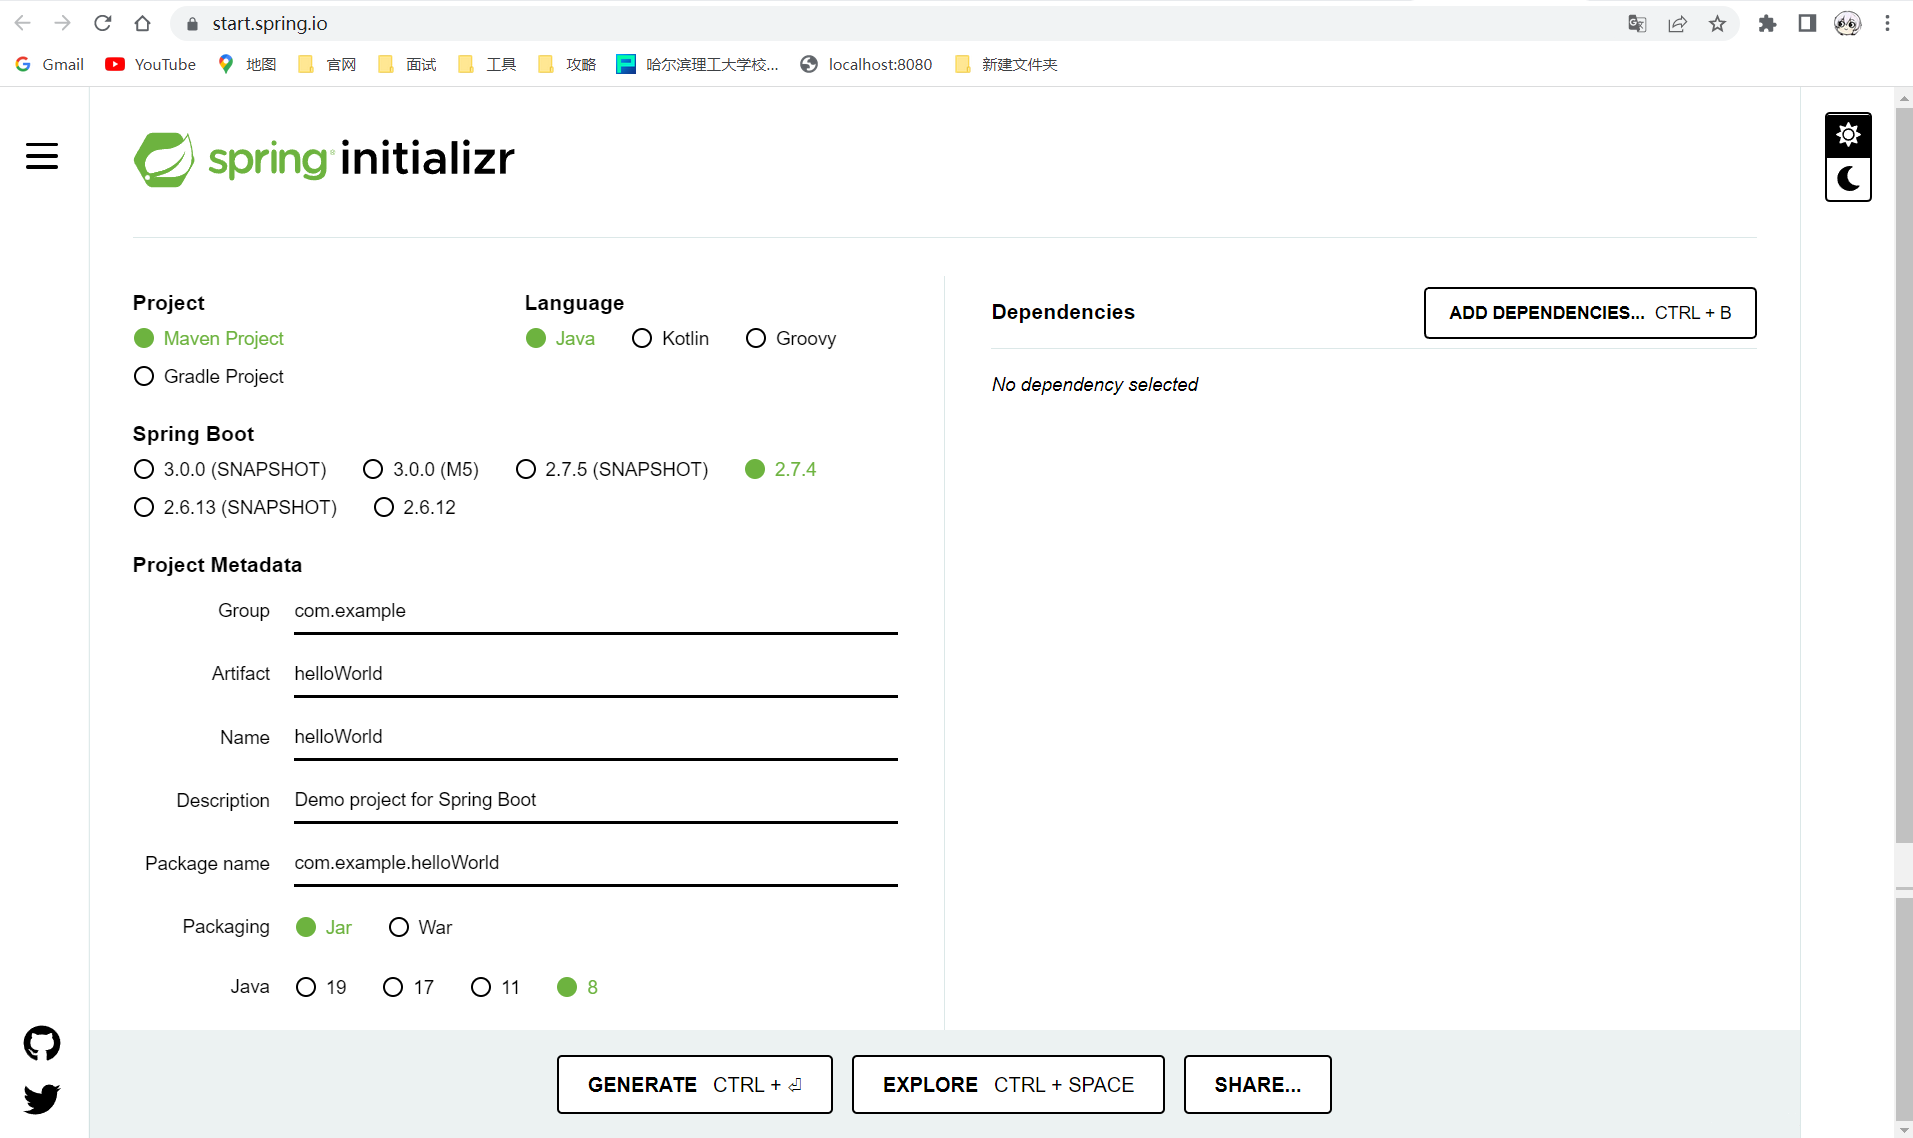
Task: Select Java version 11
Action: [495, 987]
